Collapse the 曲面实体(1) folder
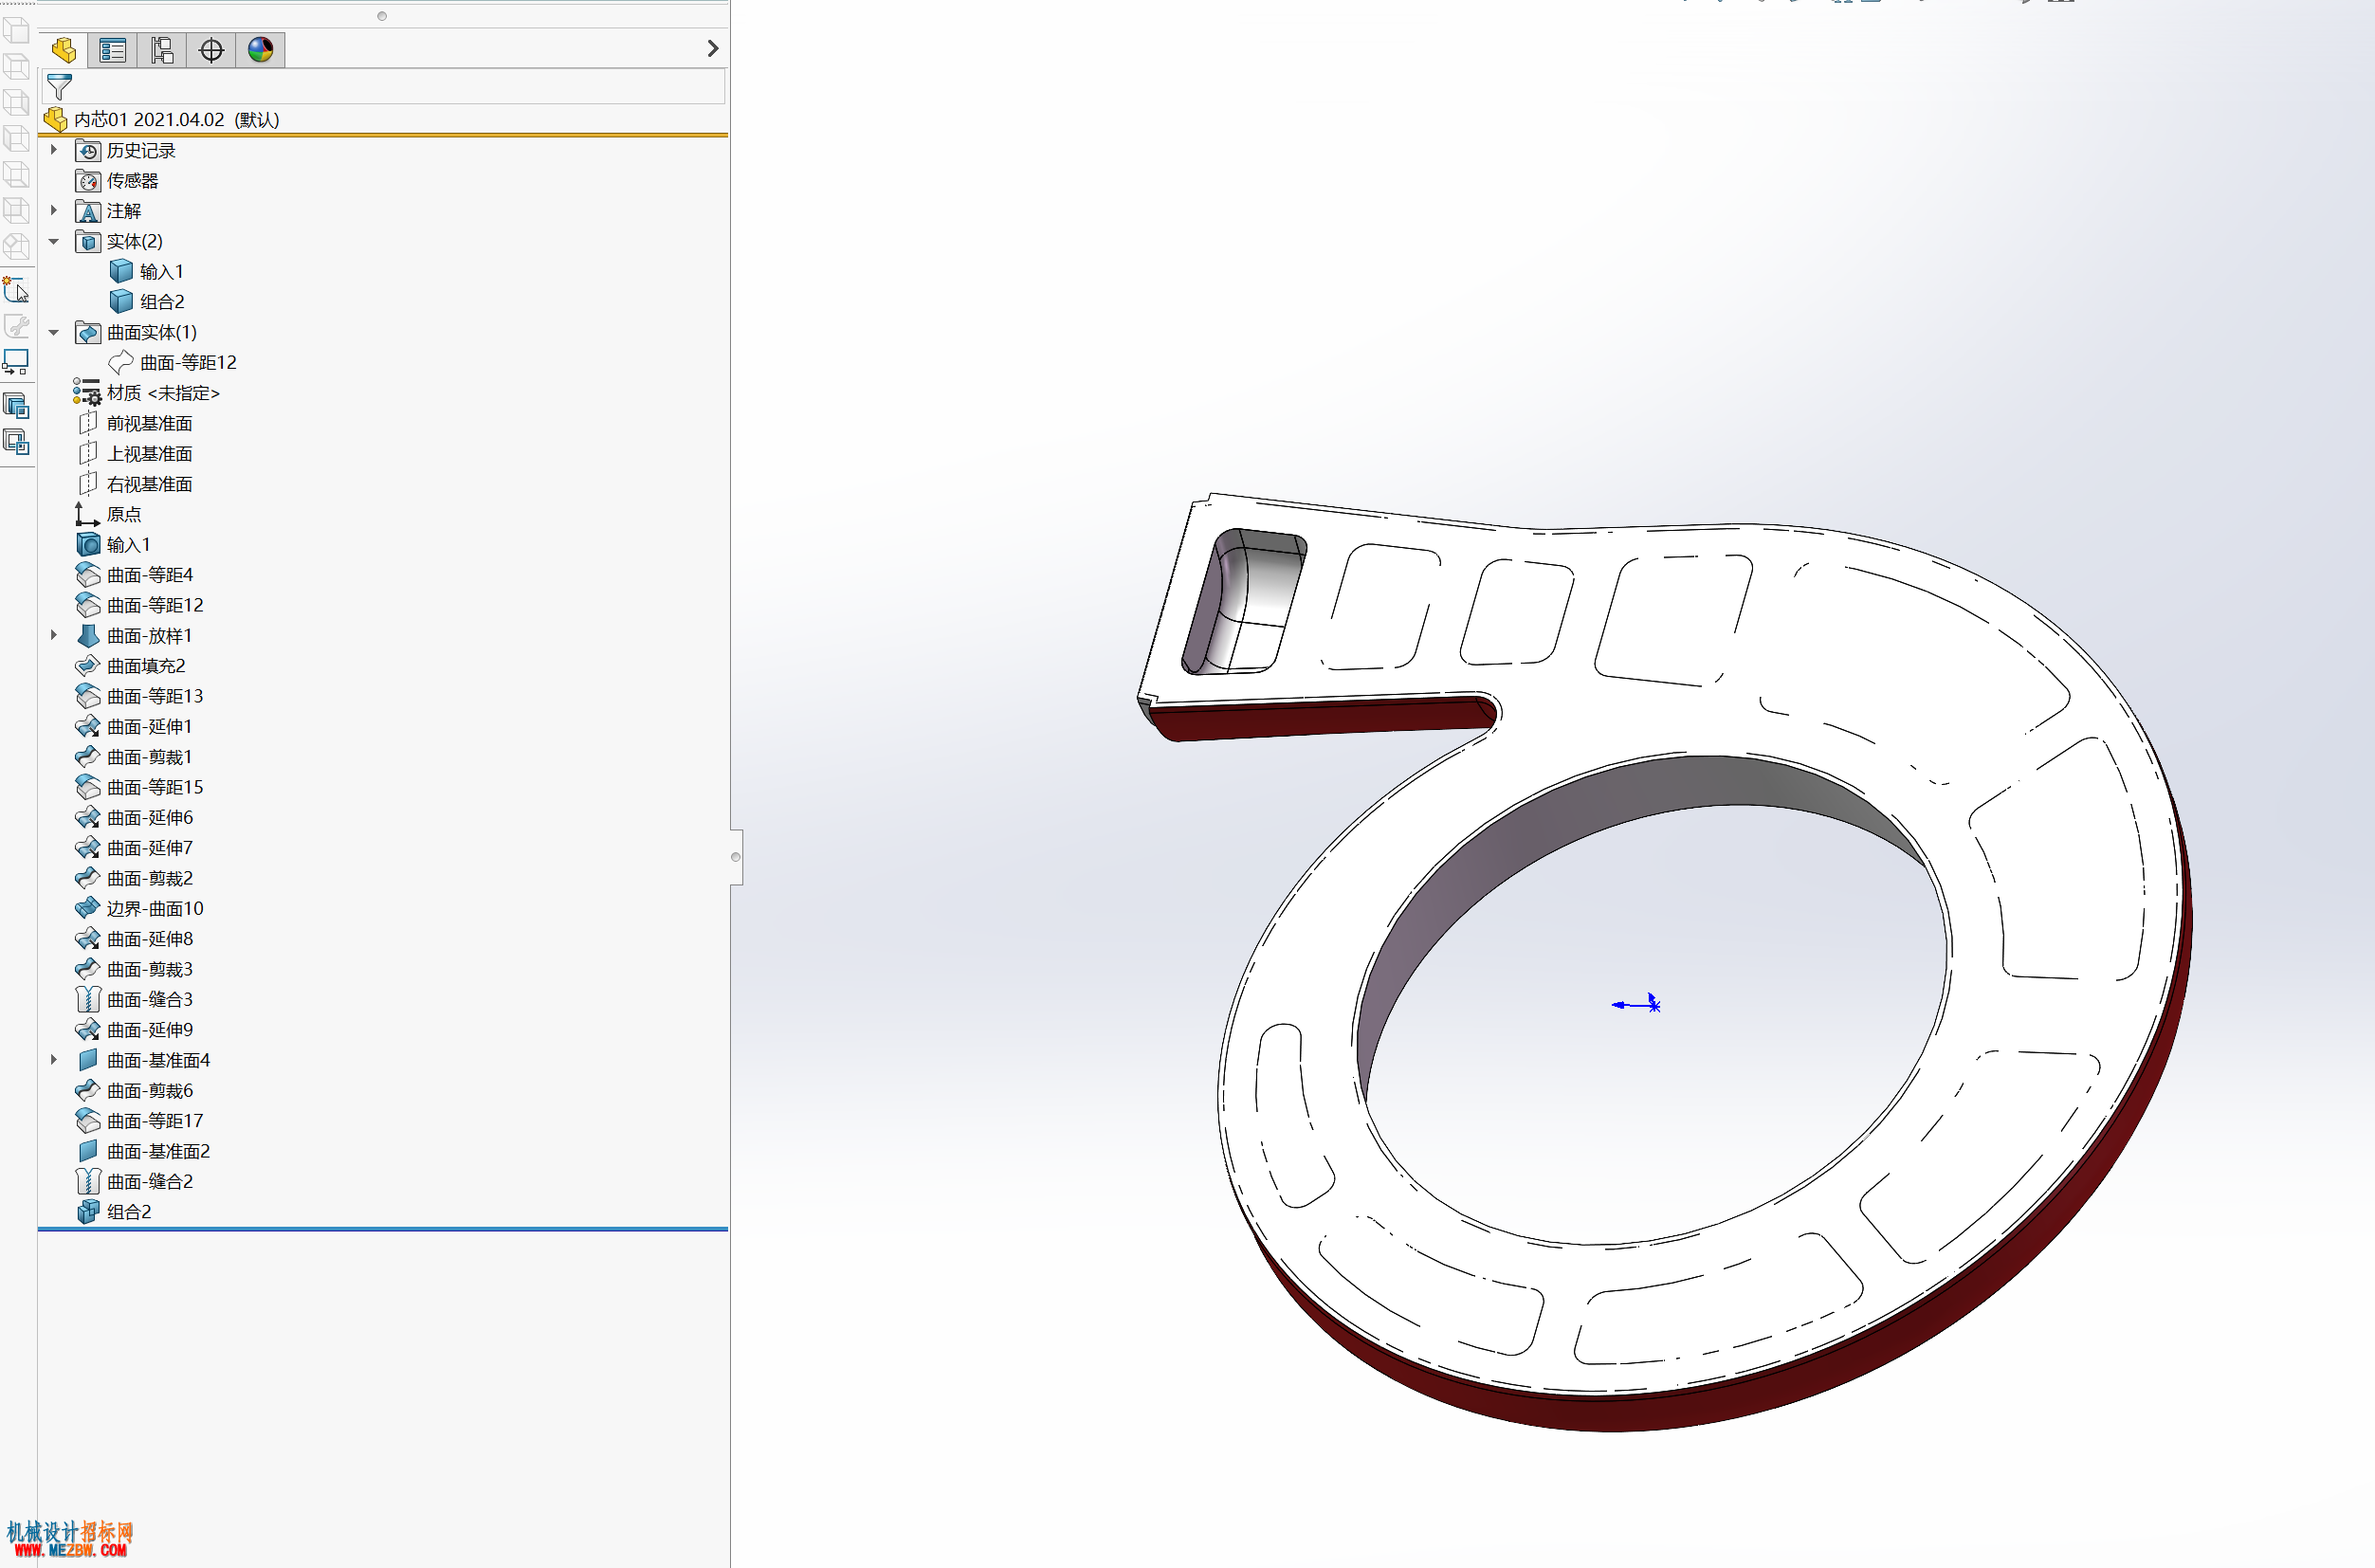The width and height of the screenshot is (2375, 1568). (54, 332)
